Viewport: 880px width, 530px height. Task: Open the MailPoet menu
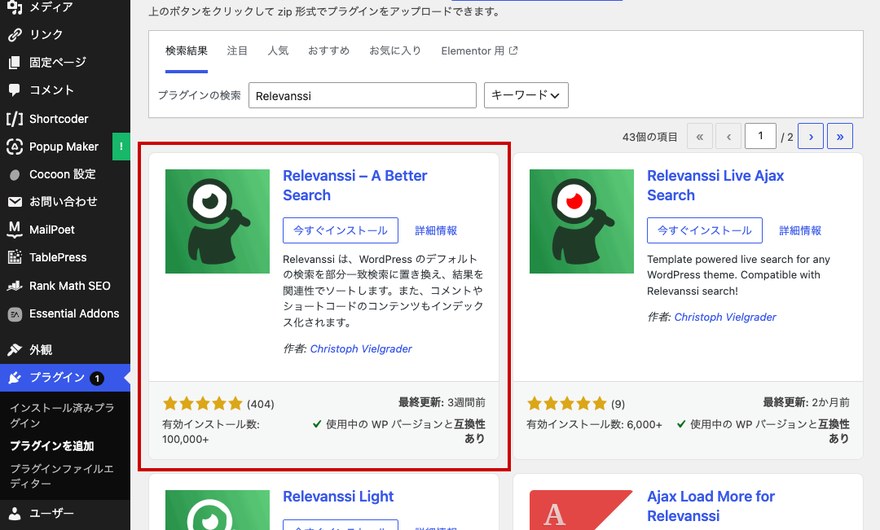[65, 229]
